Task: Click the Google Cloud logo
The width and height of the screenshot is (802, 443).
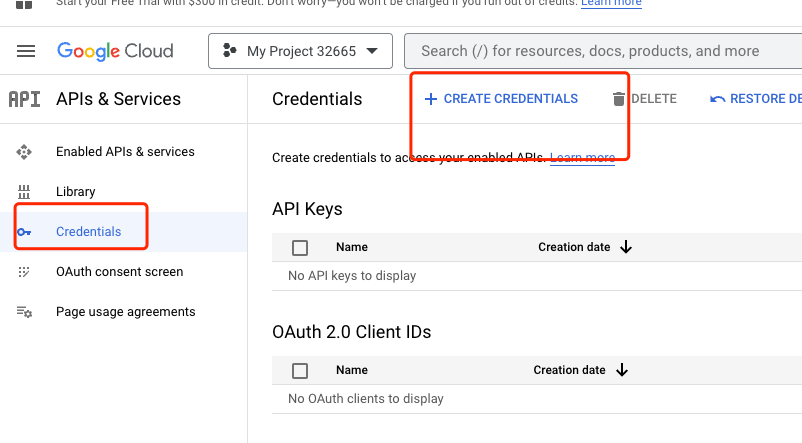Action: 115,51
